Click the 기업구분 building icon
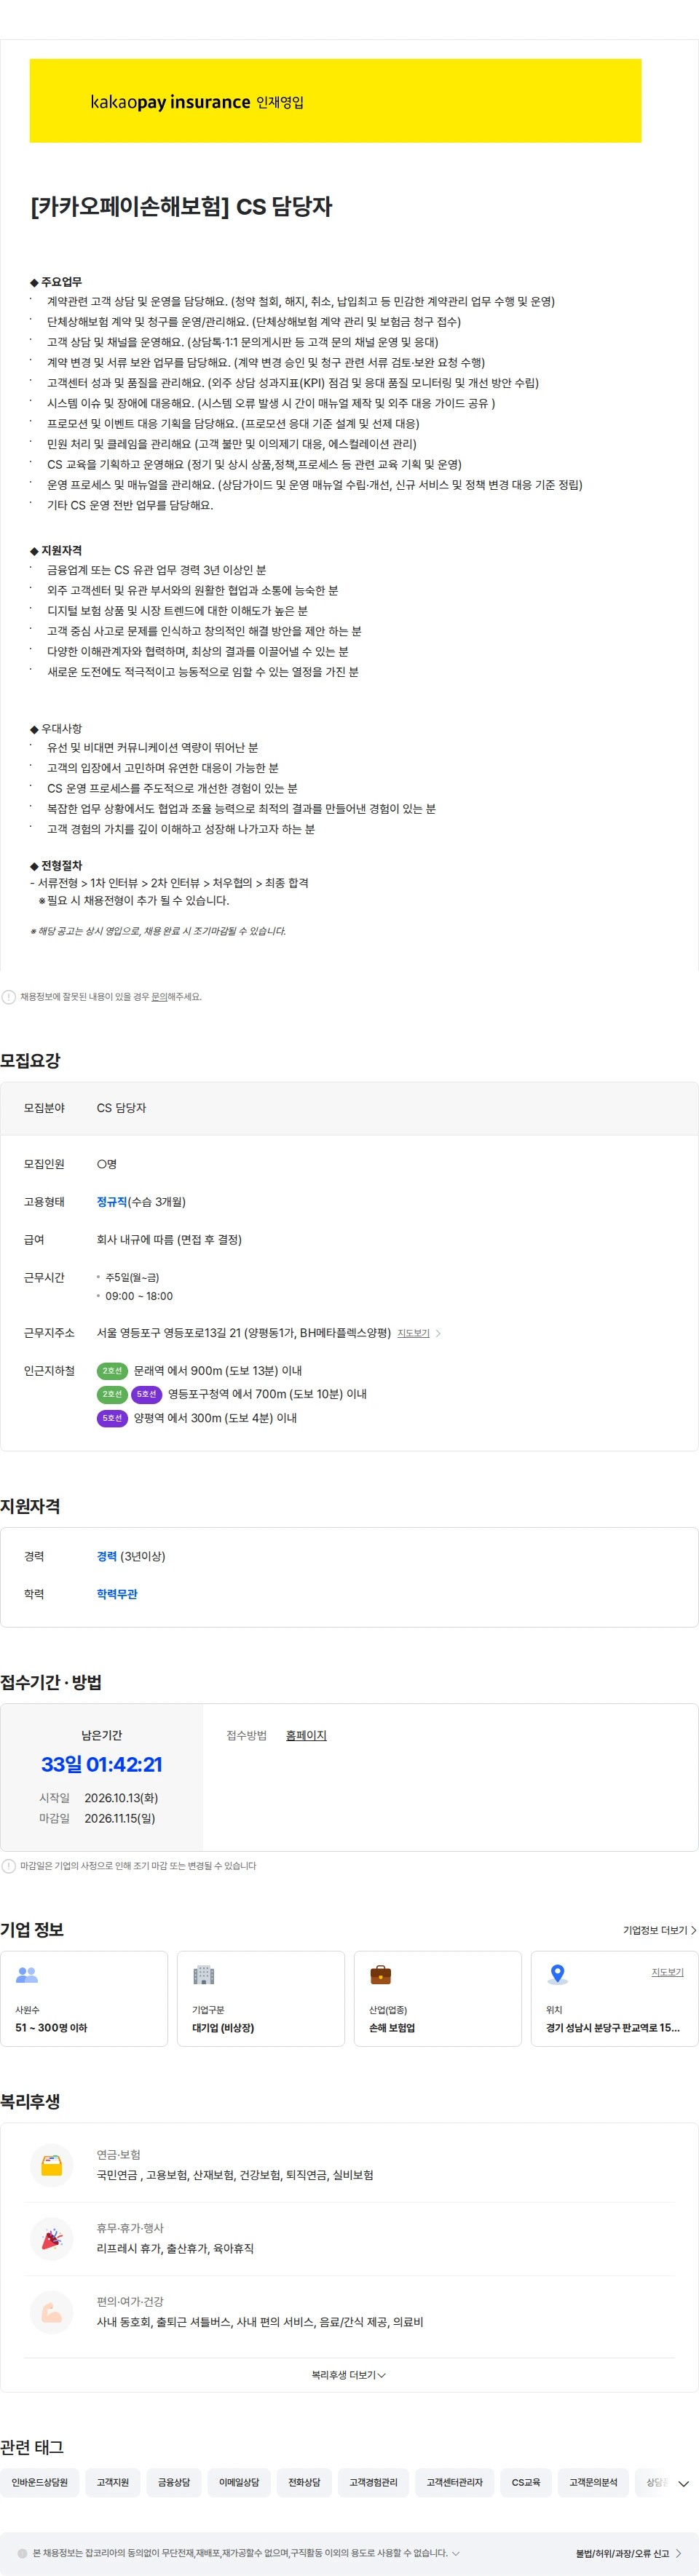The image size is (699, 2576). pos(204,1975)
